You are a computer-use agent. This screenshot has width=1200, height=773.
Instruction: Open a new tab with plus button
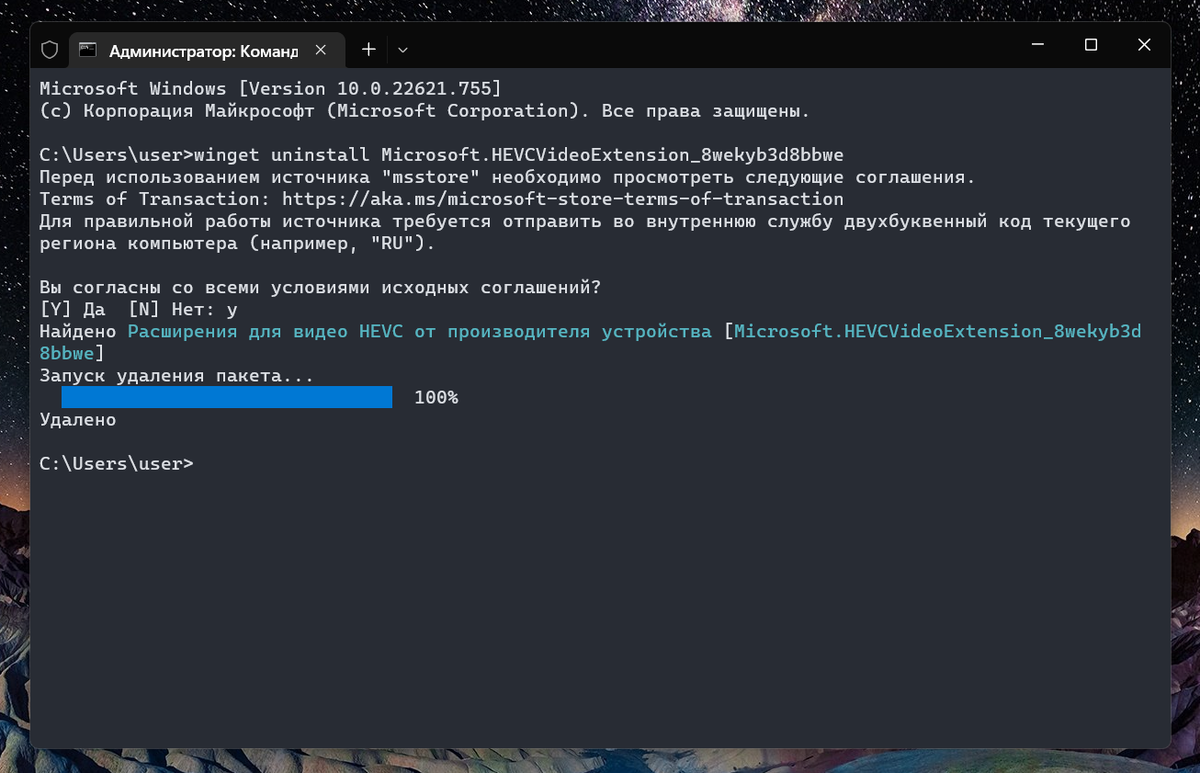coord(368,49)
